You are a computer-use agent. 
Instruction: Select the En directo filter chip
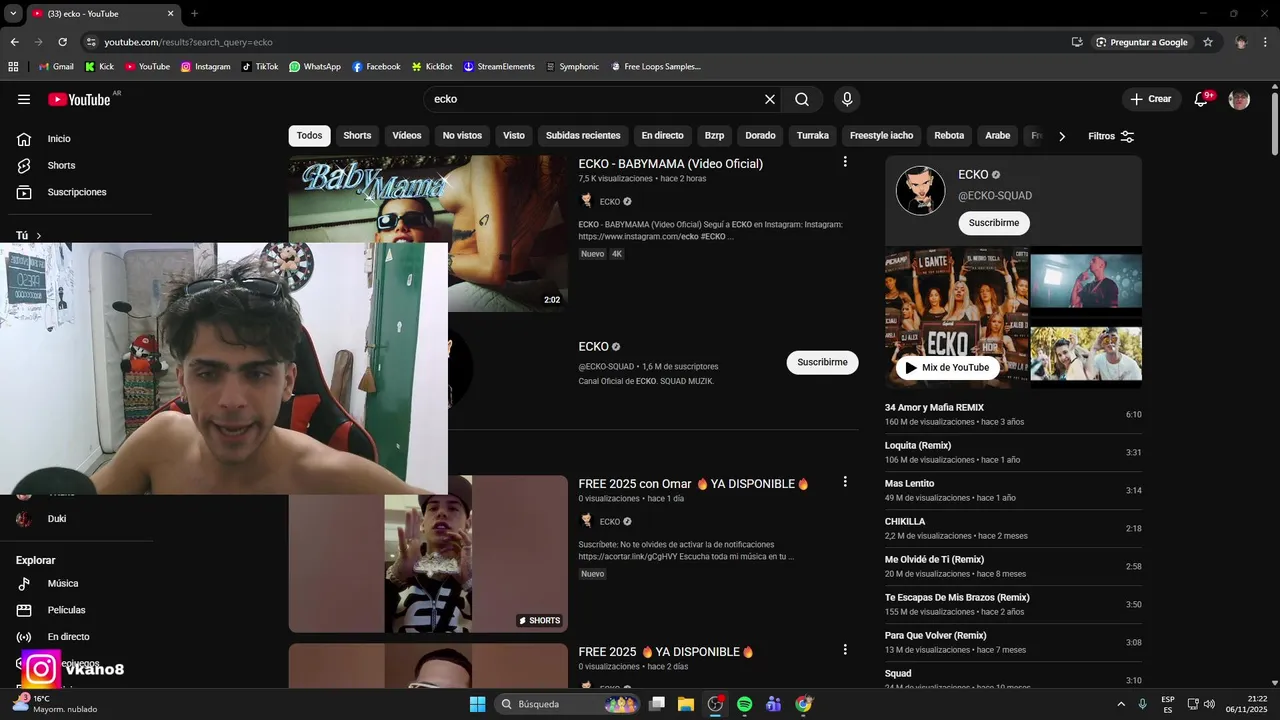[662, 135]
